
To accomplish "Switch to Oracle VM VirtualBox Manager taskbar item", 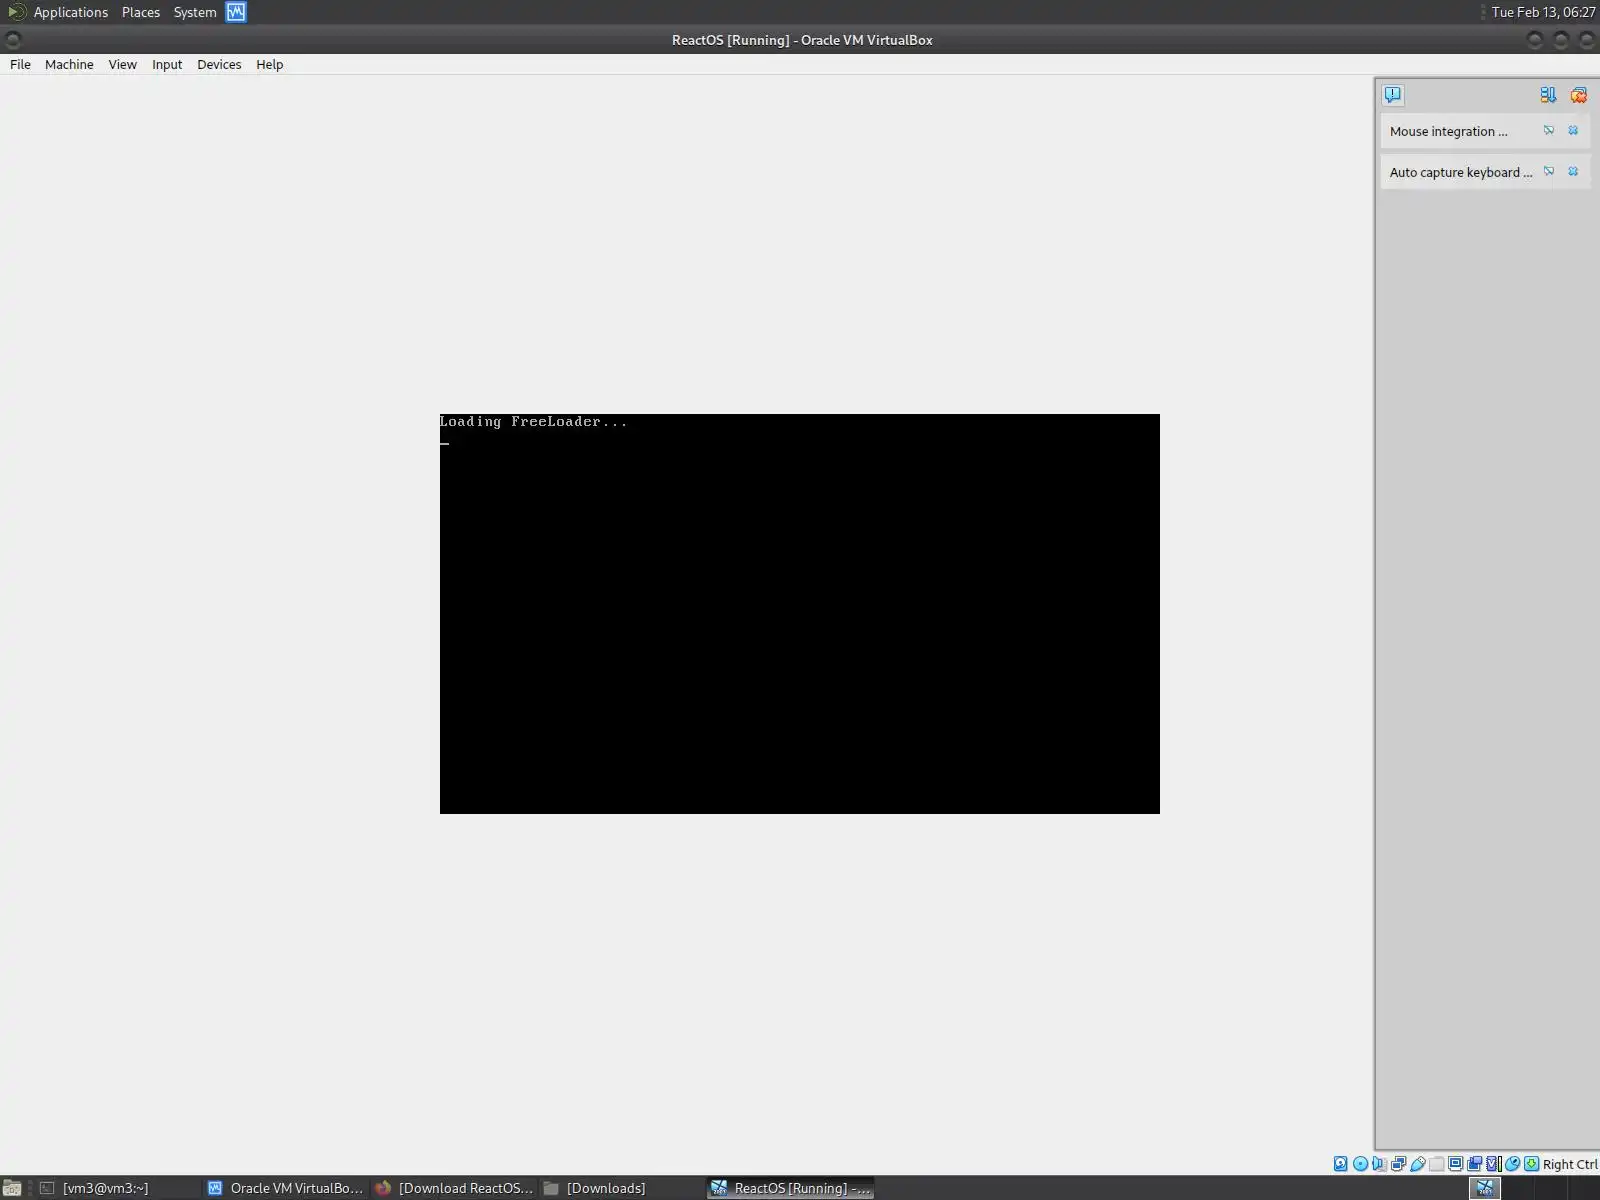I will coord(285,1188).
